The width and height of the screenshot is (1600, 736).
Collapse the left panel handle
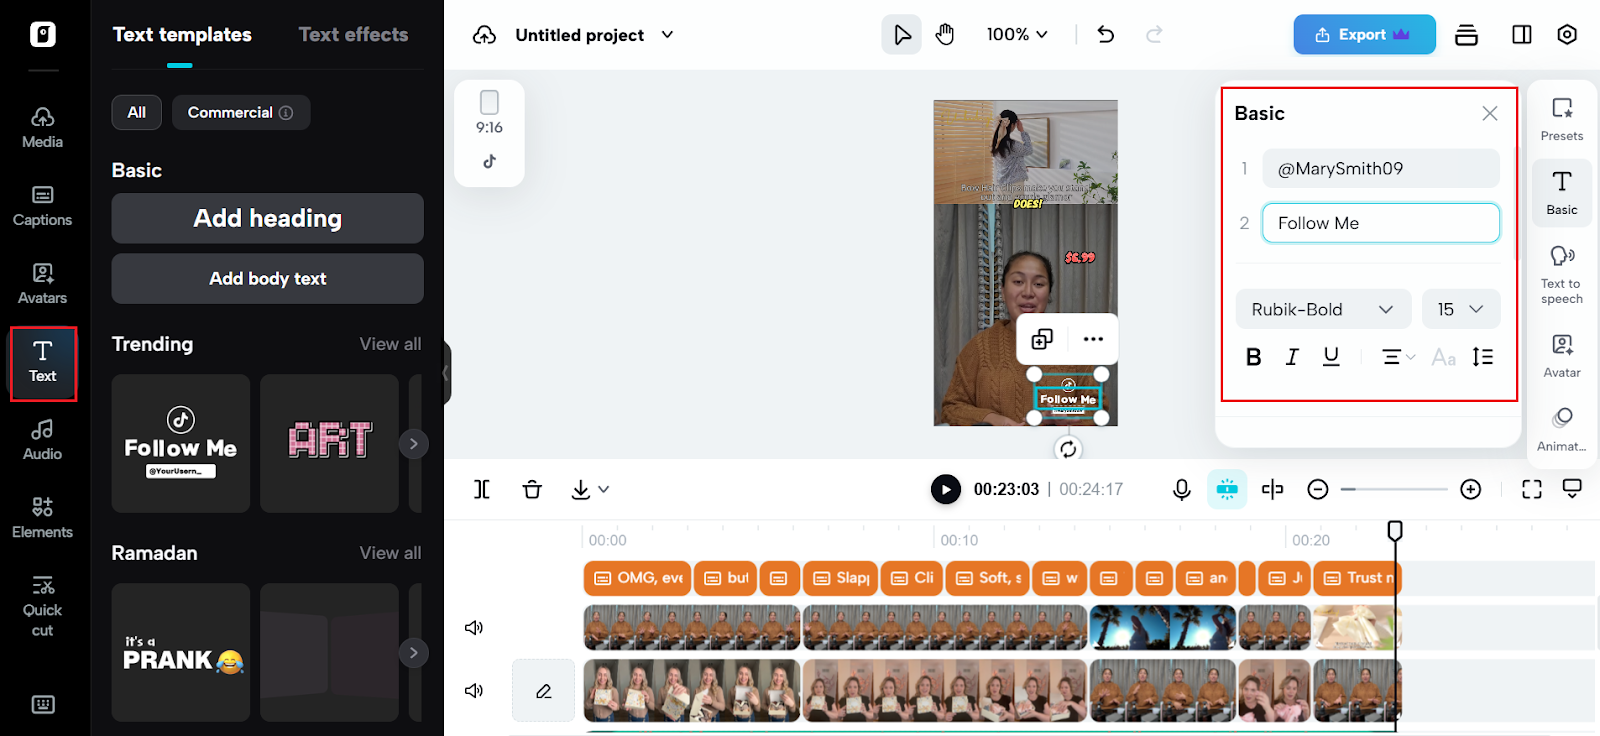[447, 373]
